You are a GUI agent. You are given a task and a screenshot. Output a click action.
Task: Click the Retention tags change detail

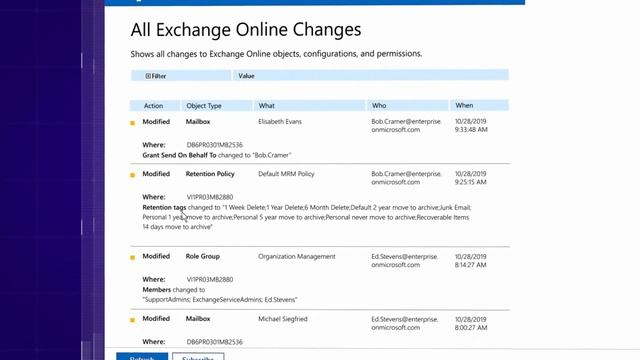[x=307, y=217]
